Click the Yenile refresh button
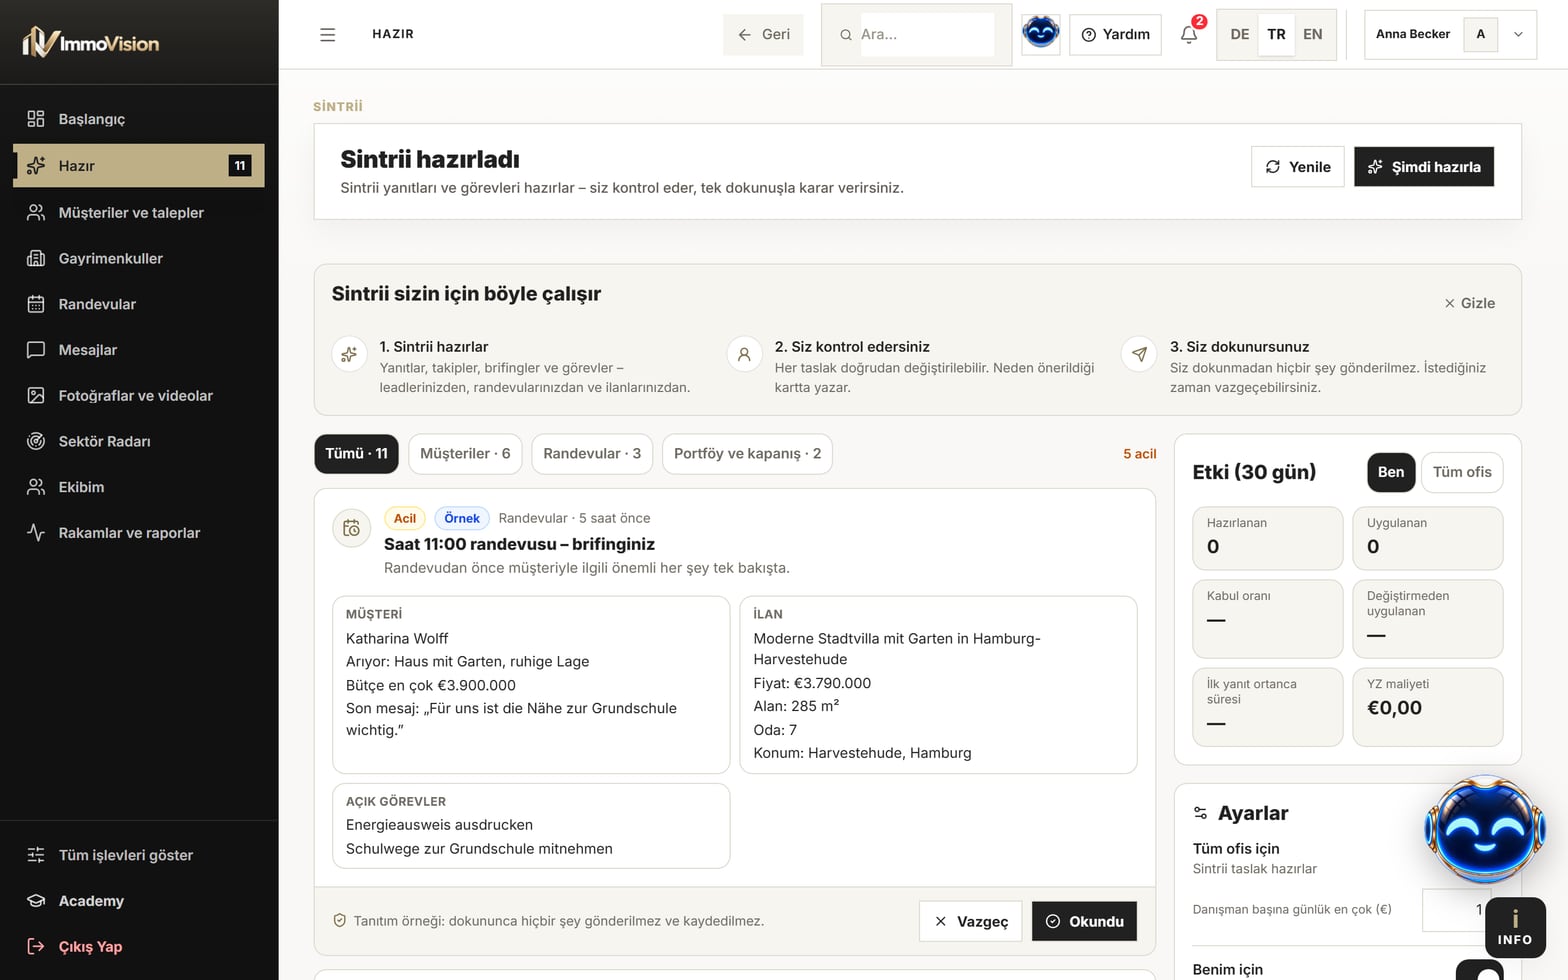 (1297, 167)
